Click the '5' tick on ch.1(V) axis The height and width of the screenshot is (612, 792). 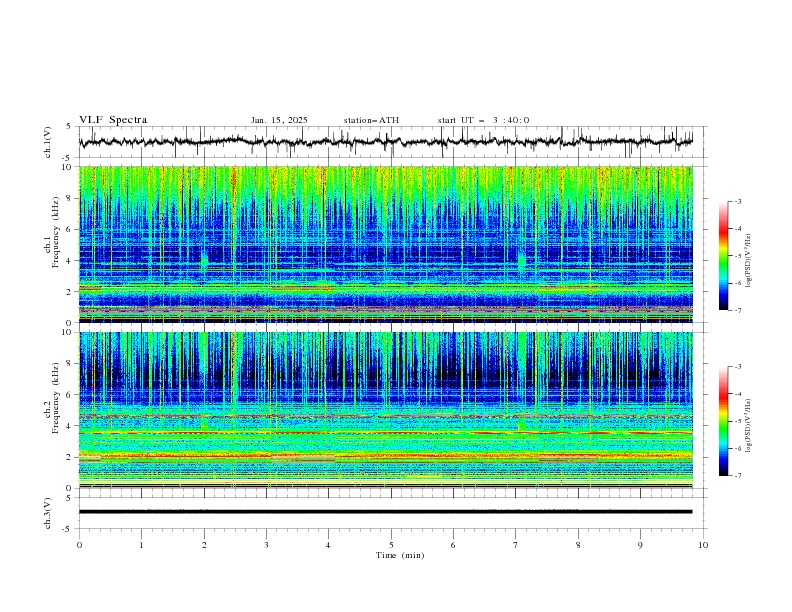69,127
